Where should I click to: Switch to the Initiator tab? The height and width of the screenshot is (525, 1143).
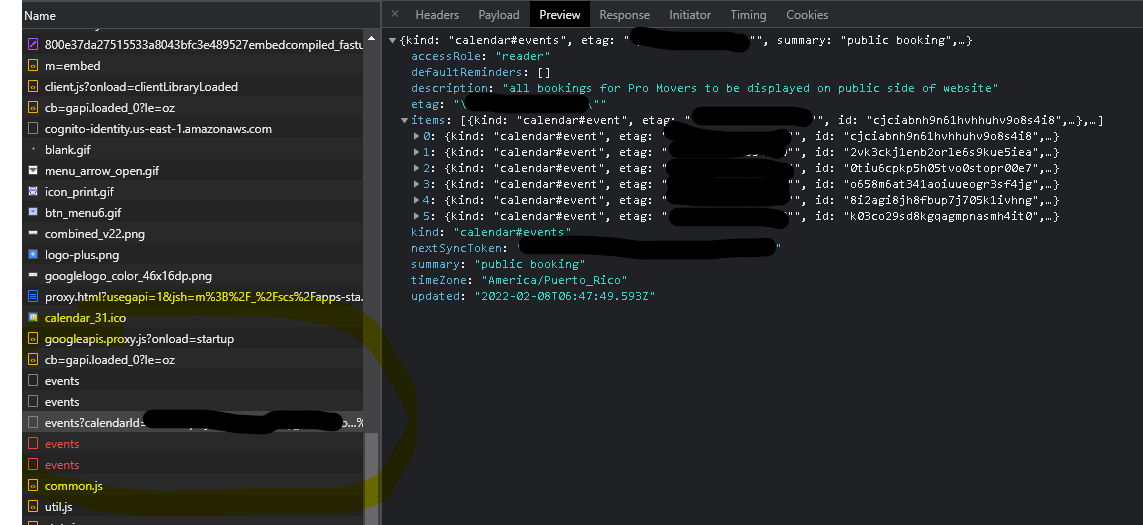pos(690,15)
